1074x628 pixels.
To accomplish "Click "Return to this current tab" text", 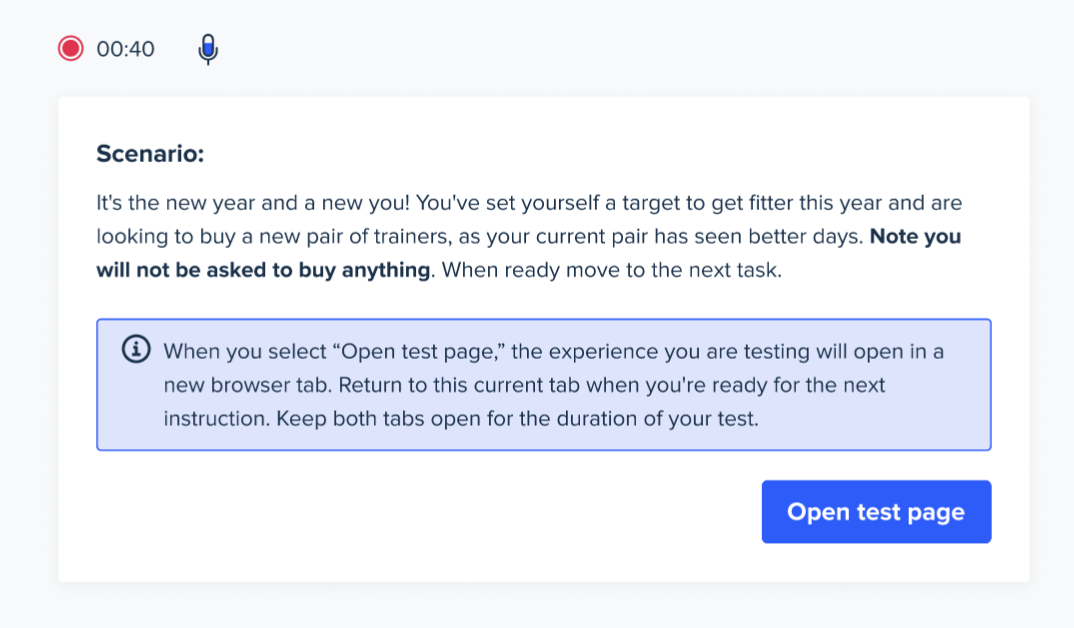I will pyautogui.click(x=459, y=385).
